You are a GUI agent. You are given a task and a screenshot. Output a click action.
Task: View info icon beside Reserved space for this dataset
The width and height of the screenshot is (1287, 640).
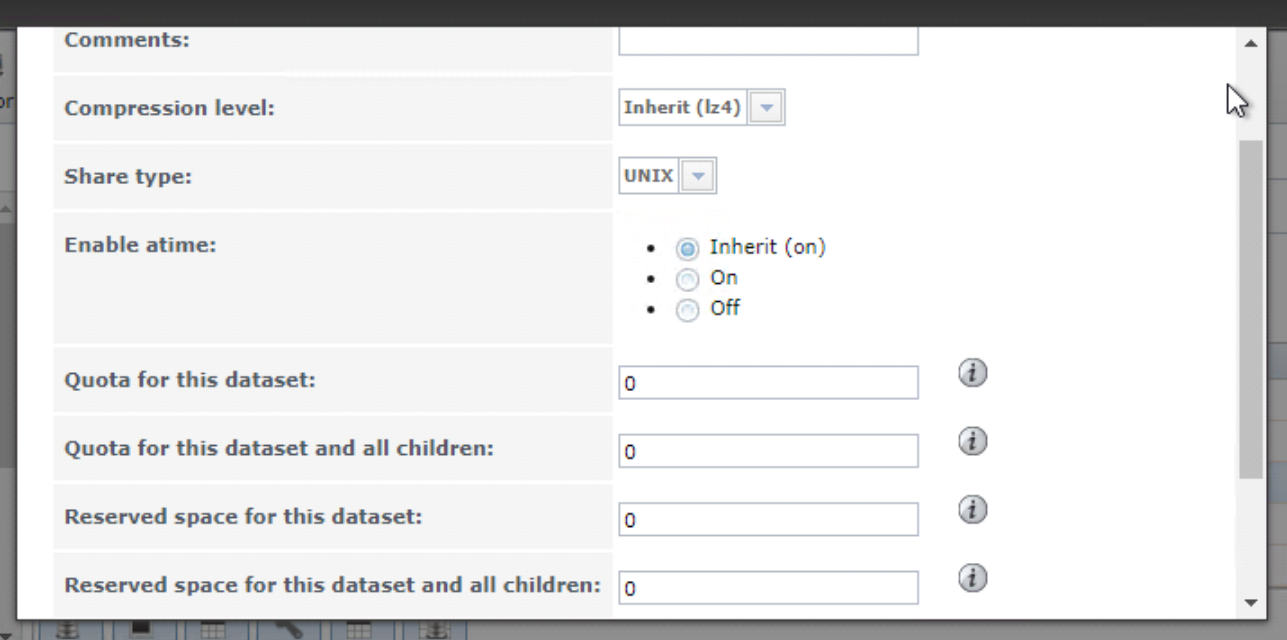(973, 510)
